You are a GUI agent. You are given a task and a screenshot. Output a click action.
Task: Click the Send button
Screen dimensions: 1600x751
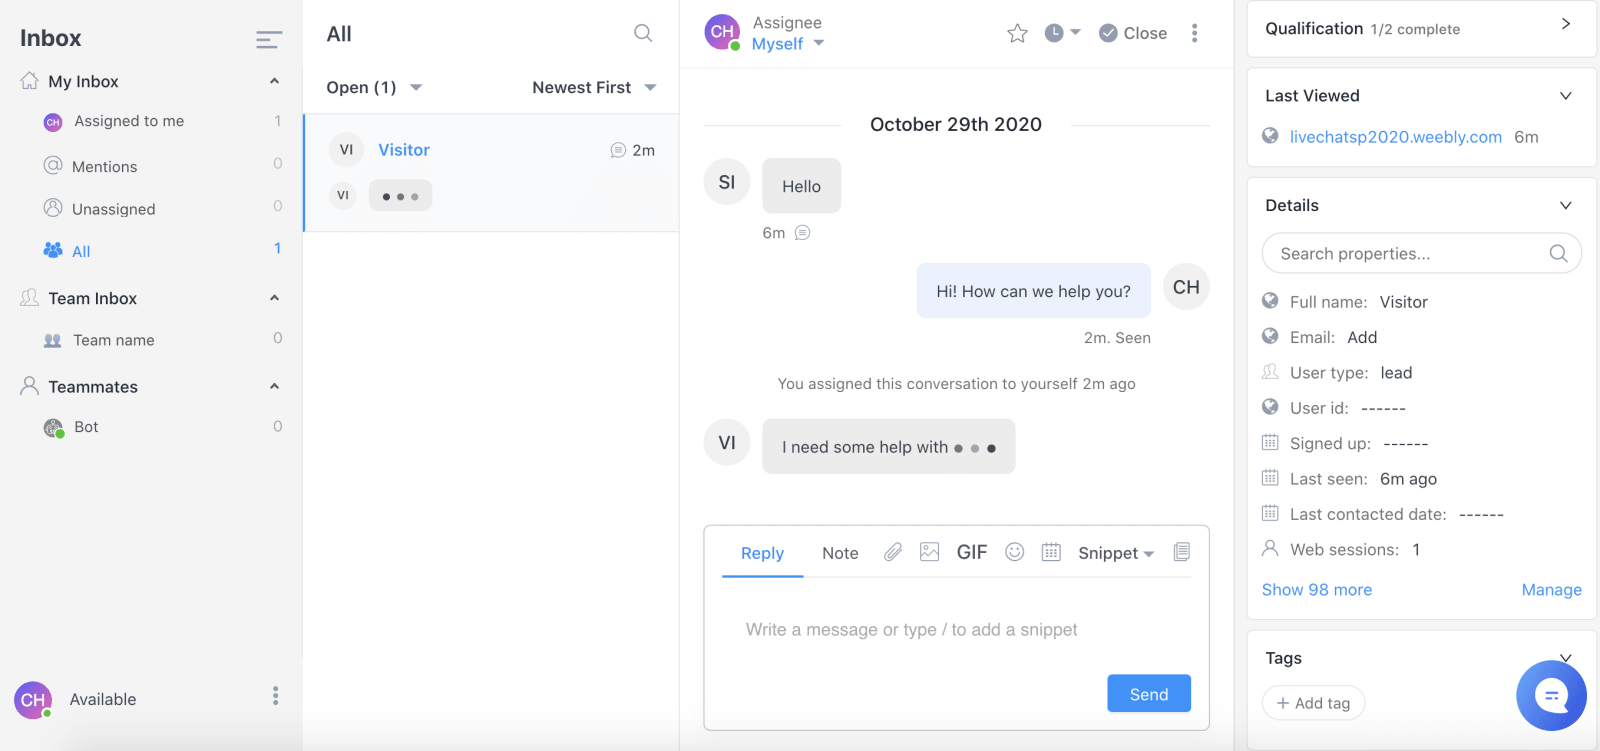pos(1149,694)
